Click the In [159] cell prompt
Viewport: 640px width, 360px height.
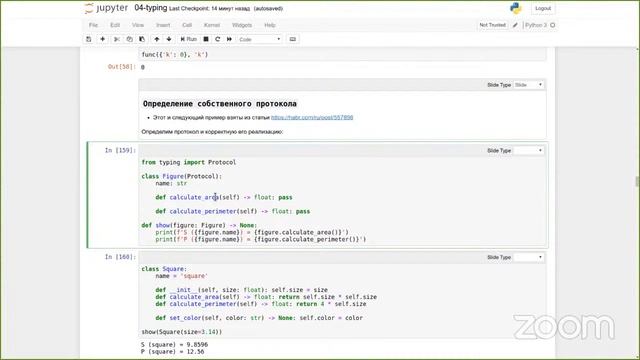point(120,151)
